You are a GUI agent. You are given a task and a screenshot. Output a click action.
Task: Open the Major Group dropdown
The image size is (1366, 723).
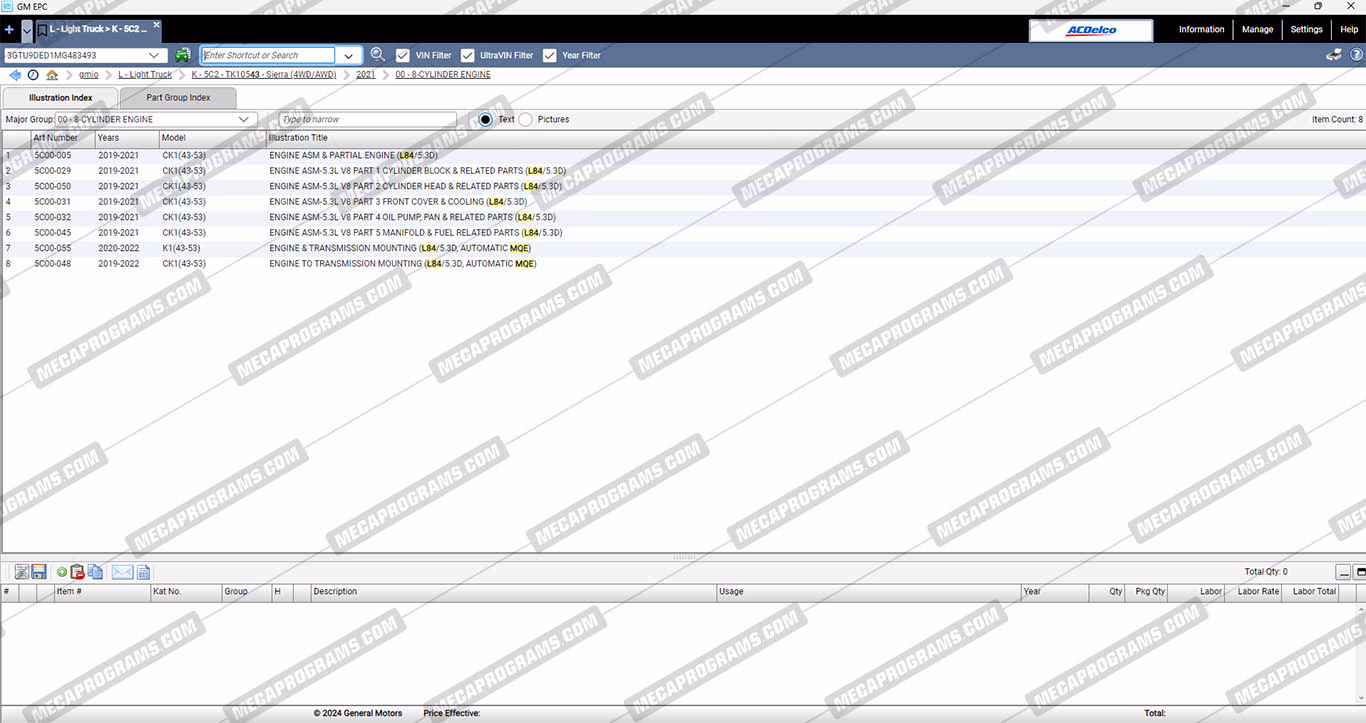243,119
